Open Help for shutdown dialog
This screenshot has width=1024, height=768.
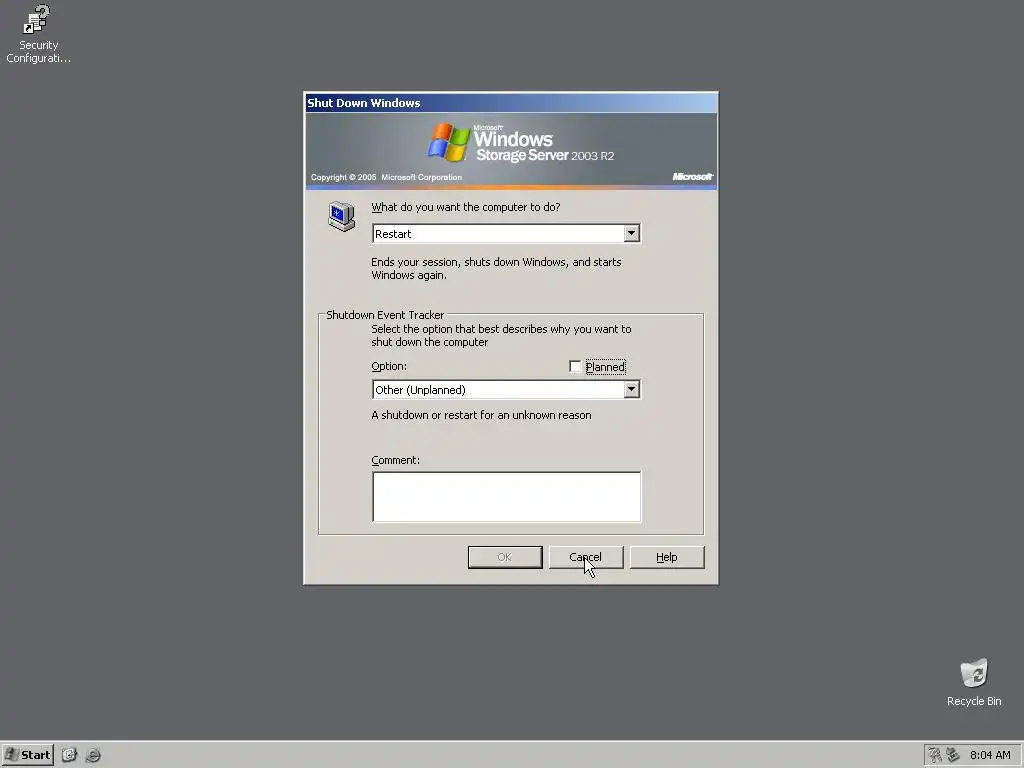tap(667, 557)
